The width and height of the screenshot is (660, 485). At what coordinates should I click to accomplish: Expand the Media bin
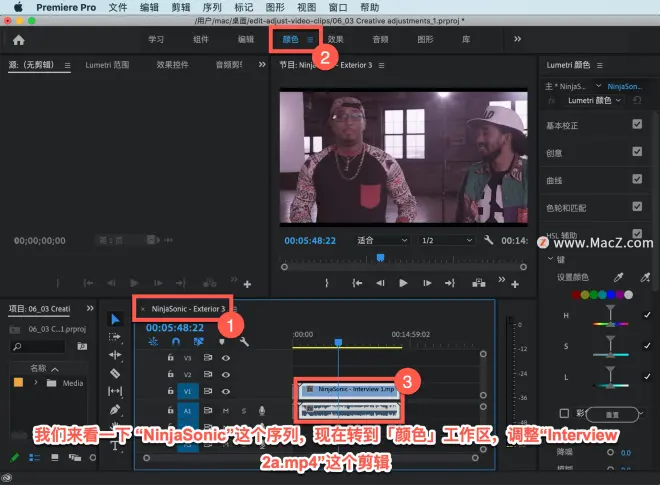coord(36,383)
